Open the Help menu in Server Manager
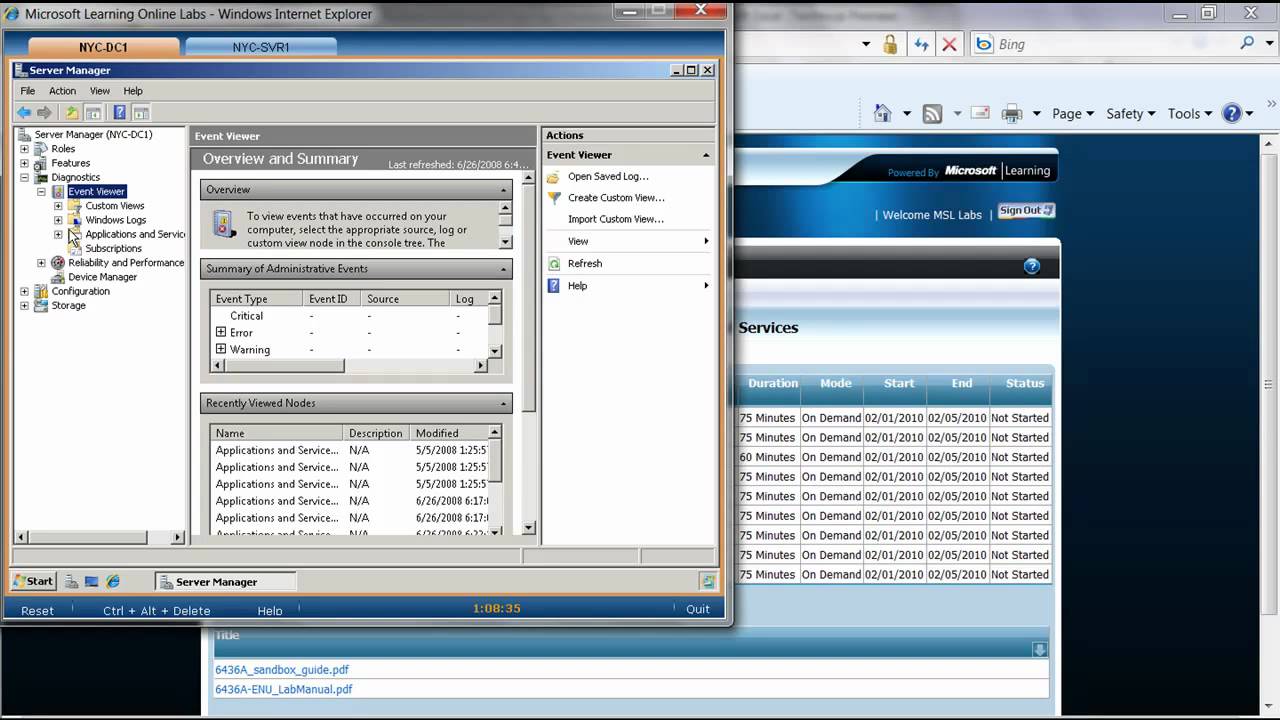 tap(133, 91)
